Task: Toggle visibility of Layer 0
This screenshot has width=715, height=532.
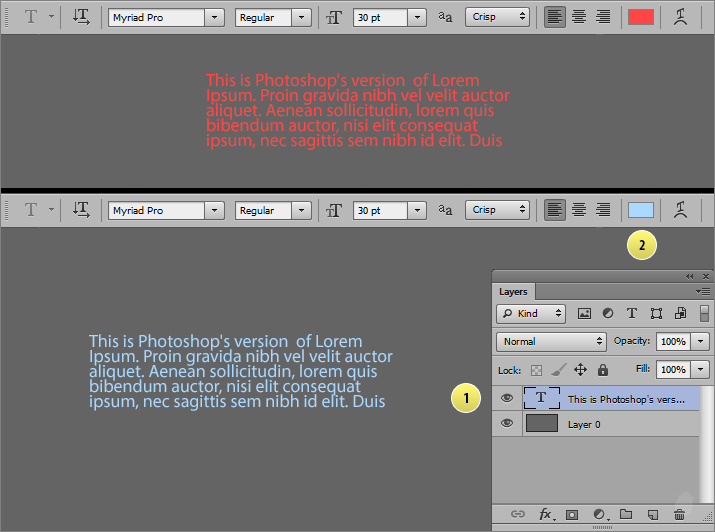Action: coord(507,423)
